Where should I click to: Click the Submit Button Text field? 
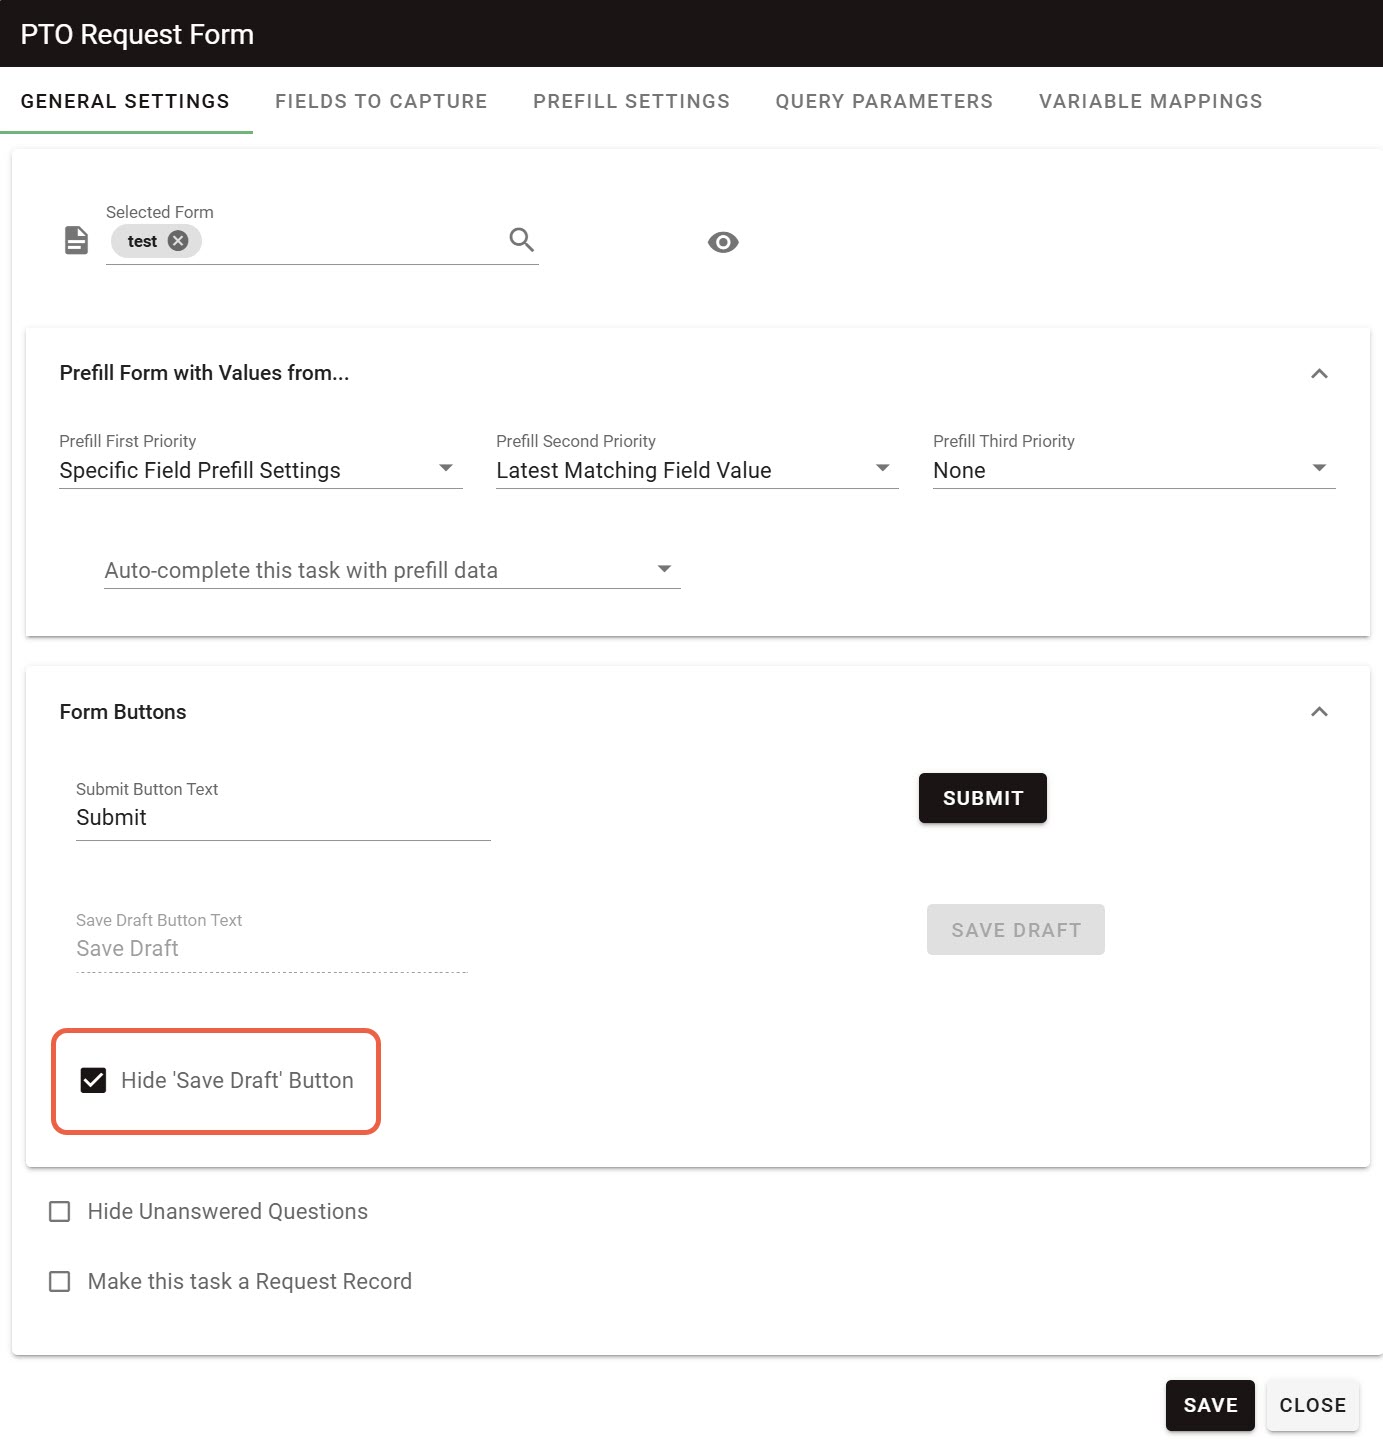[282, 818]
